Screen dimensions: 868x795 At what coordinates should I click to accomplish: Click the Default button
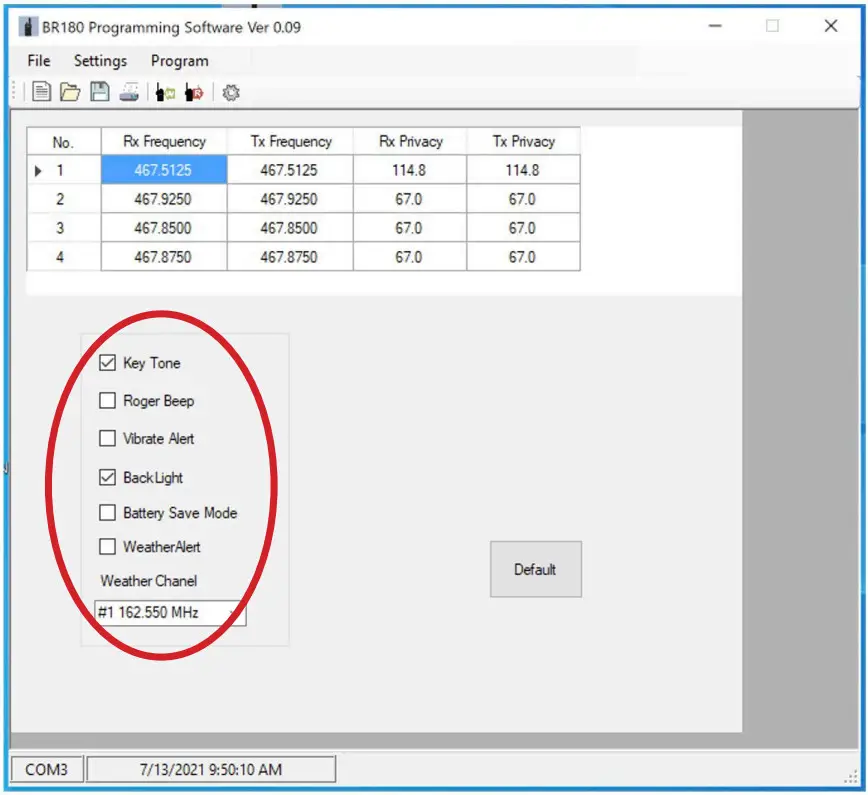point(536,569)
